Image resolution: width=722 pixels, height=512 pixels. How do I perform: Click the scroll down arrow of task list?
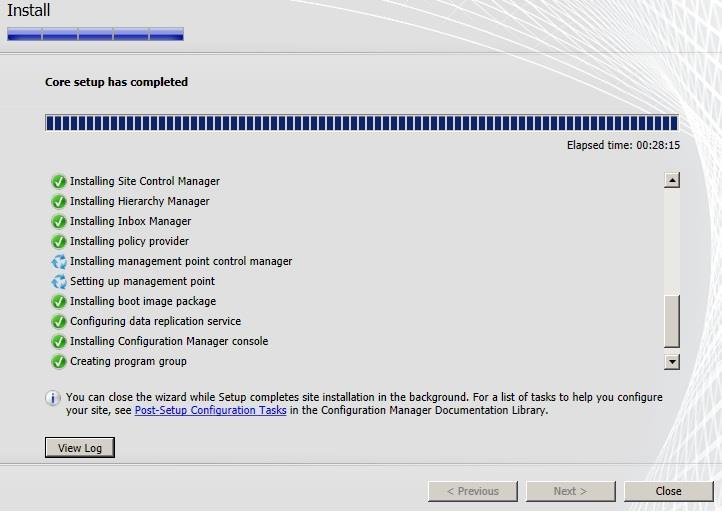tap(672, 362)
